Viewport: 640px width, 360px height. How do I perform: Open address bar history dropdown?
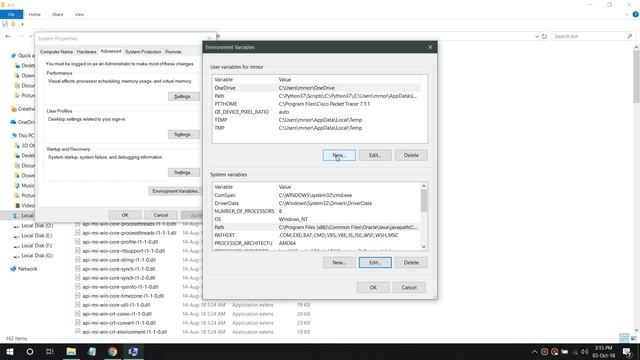click(537, 36)
